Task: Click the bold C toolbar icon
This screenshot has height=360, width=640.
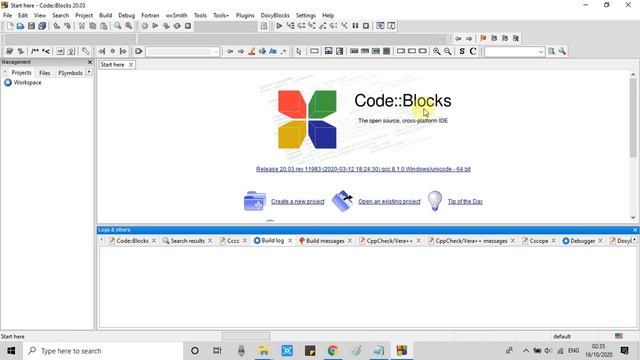Action: tap(473, 51)
